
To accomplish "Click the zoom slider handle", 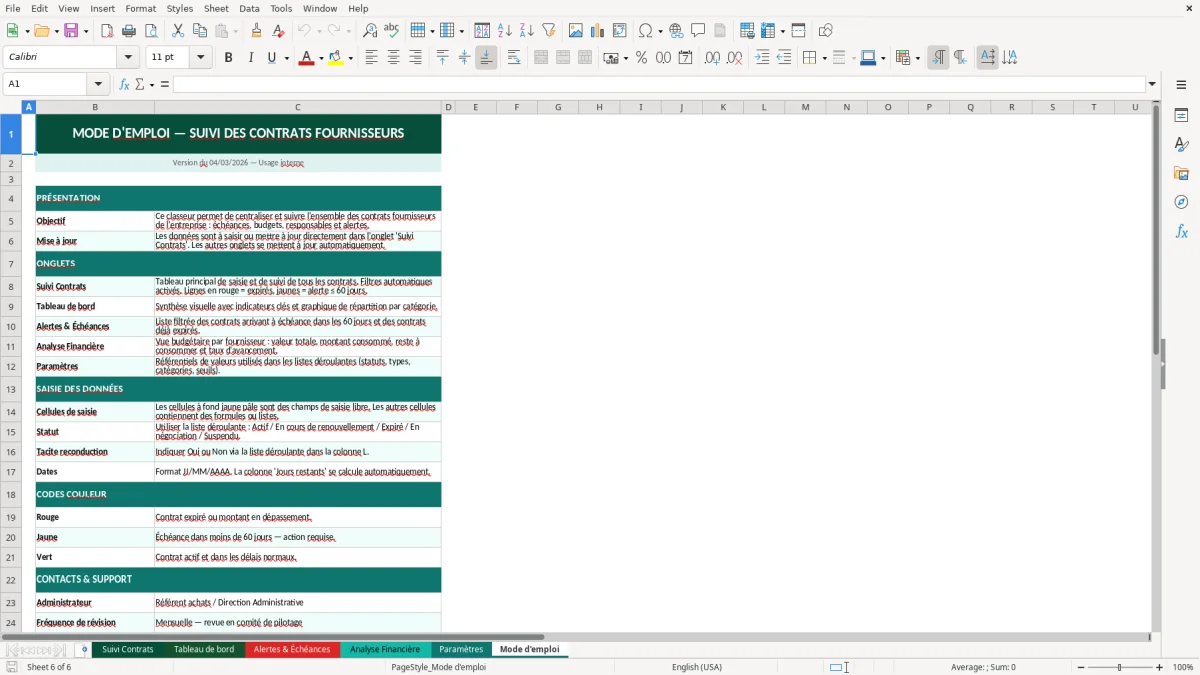I will 1119,667.
